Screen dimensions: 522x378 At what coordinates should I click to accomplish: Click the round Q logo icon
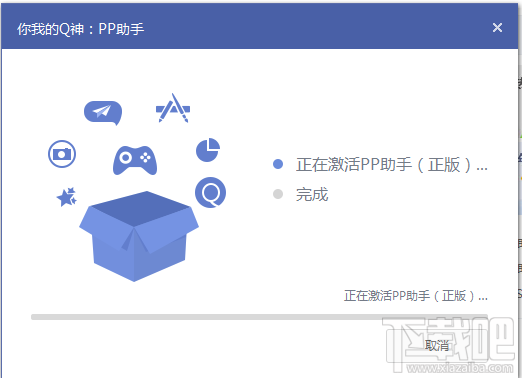[x=210, y=192]
